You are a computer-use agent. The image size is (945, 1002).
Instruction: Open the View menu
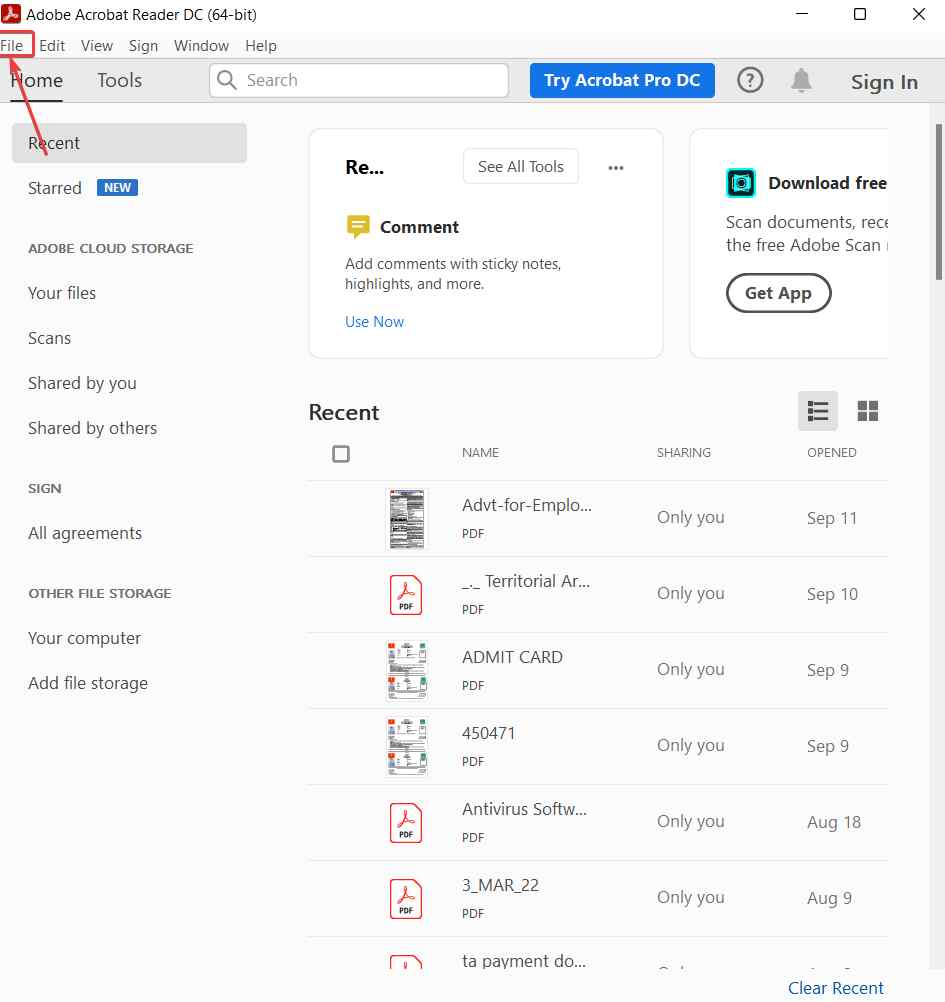pos(96,46)
